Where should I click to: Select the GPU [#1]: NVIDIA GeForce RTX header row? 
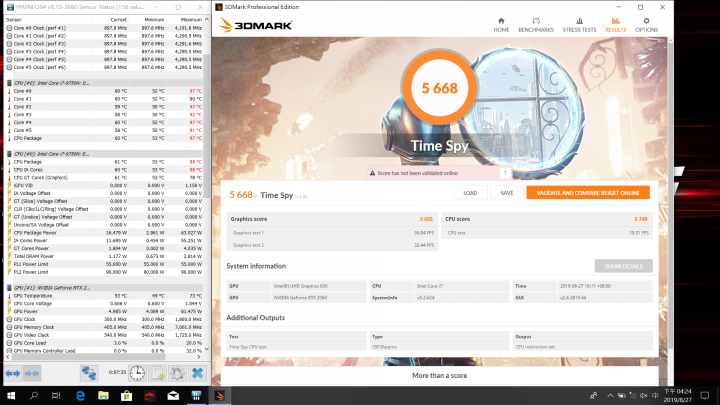(104, 288)
